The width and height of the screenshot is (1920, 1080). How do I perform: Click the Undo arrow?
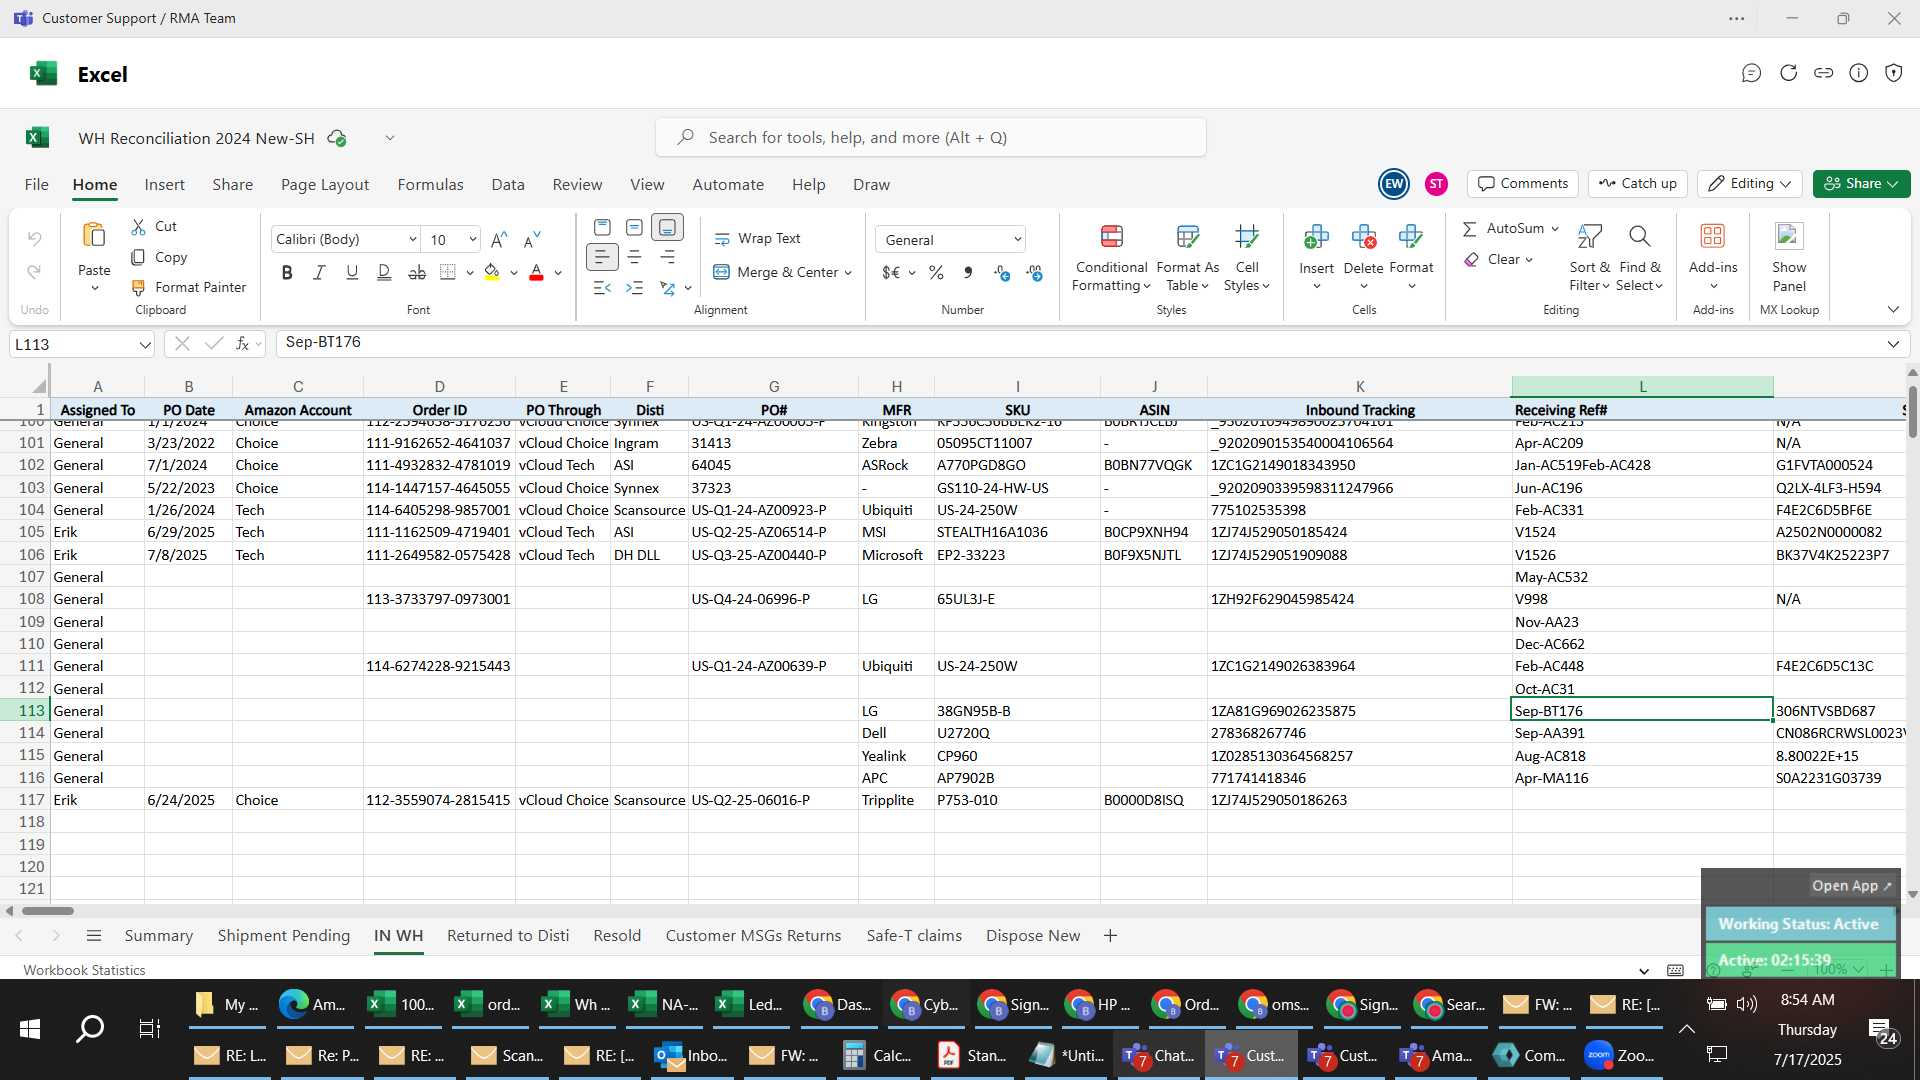pyautogui.click(x=34, y=239)
